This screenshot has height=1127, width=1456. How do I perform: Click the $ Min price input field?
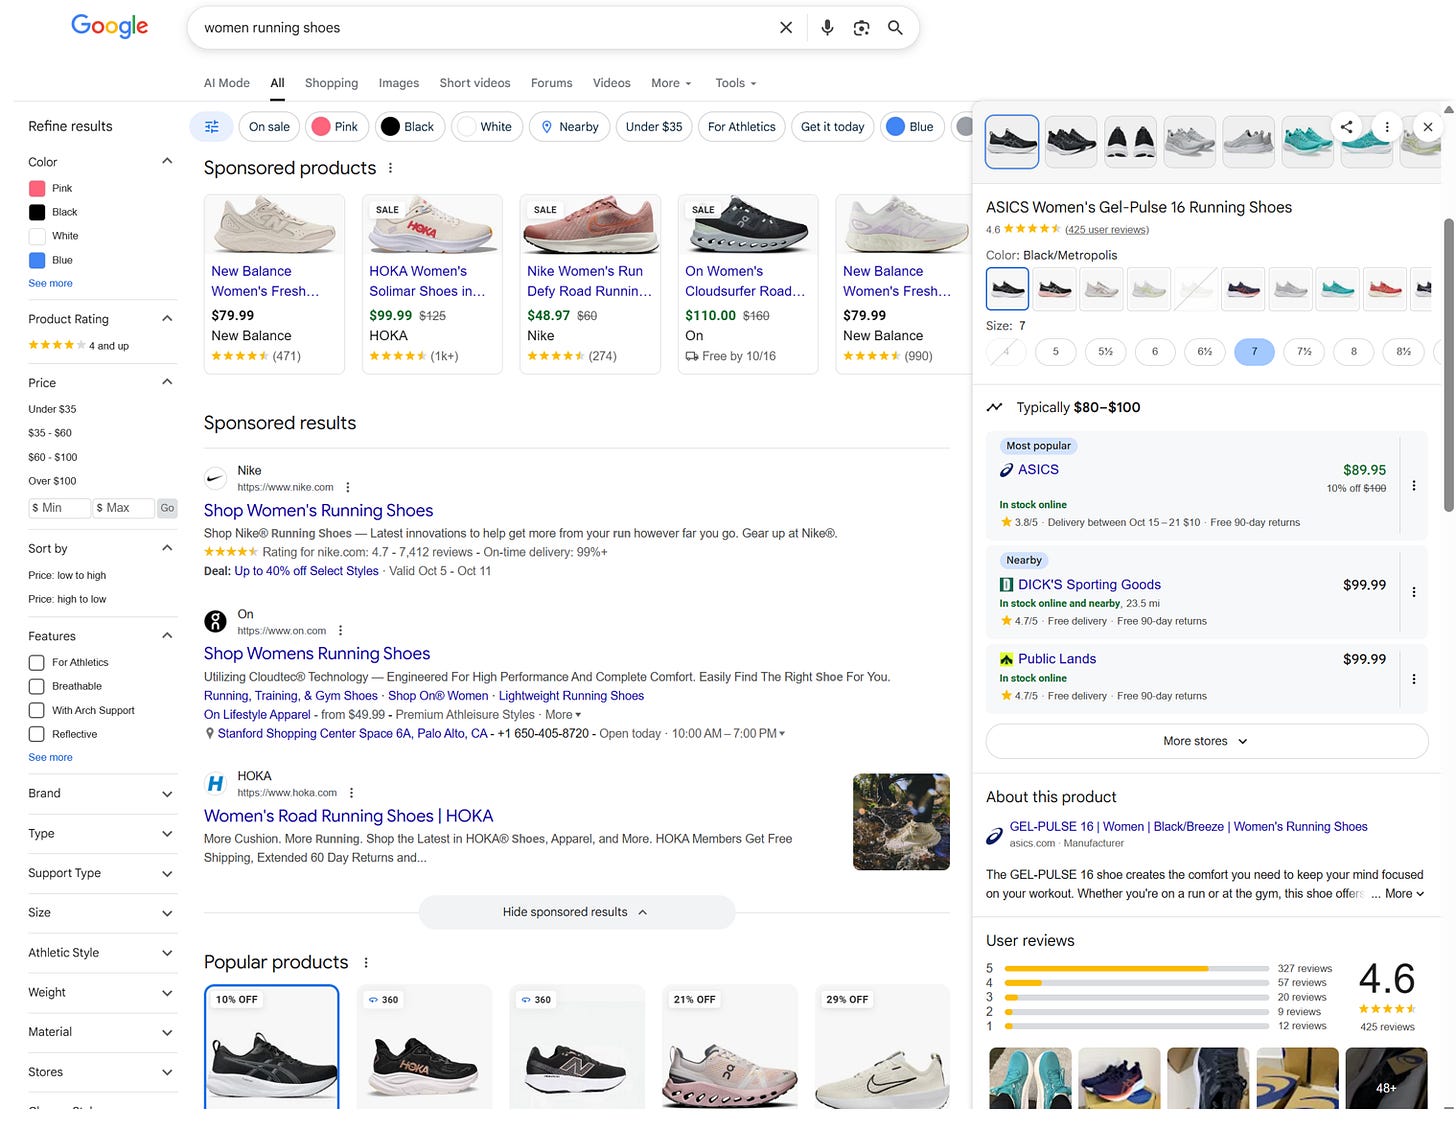(59, 508)
